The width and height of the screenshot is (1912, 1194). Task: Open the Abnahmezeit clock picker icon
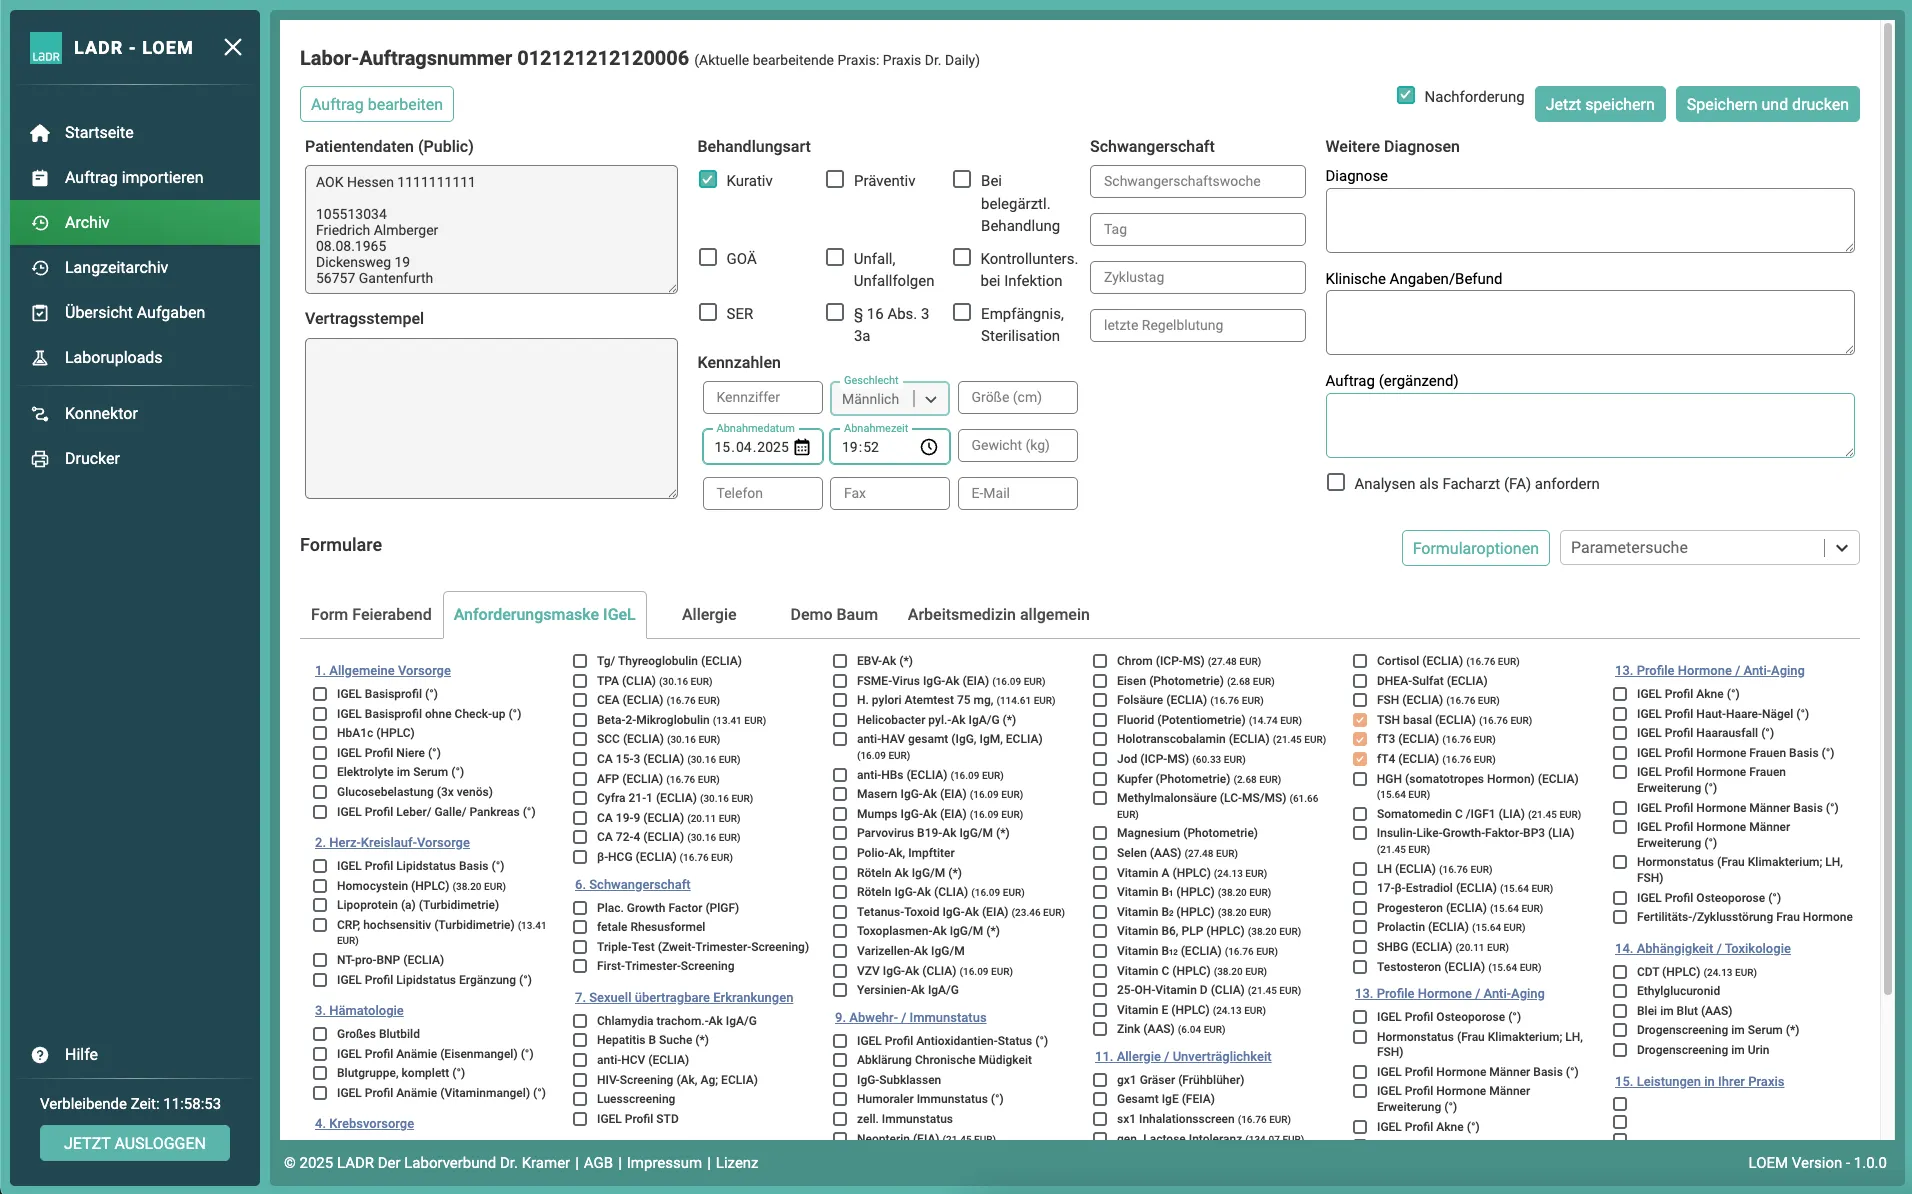[929, 447]
